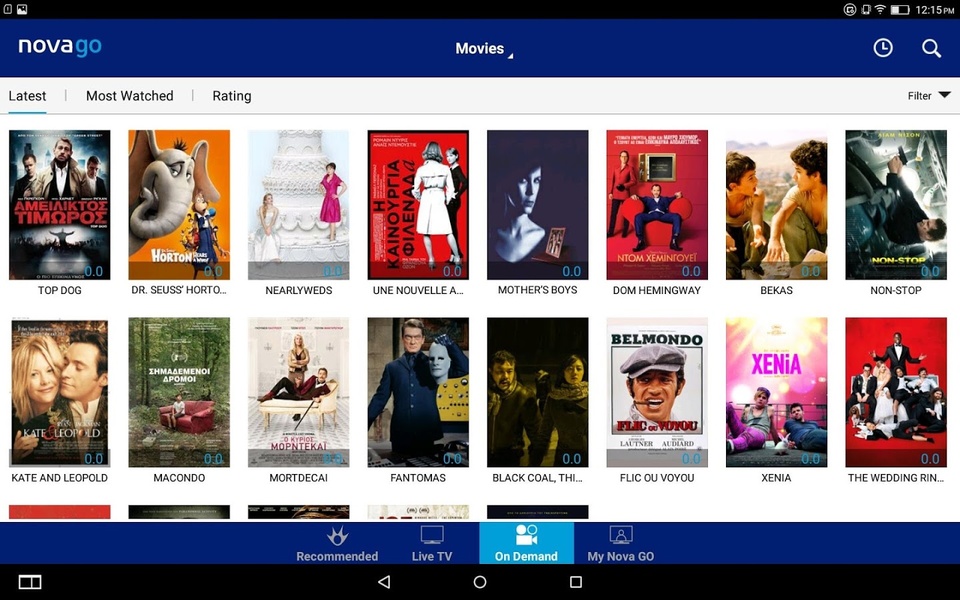This screenshot has width=960, height=600.
Task: Select the Macondo movie poster
Action: (179, 392)
